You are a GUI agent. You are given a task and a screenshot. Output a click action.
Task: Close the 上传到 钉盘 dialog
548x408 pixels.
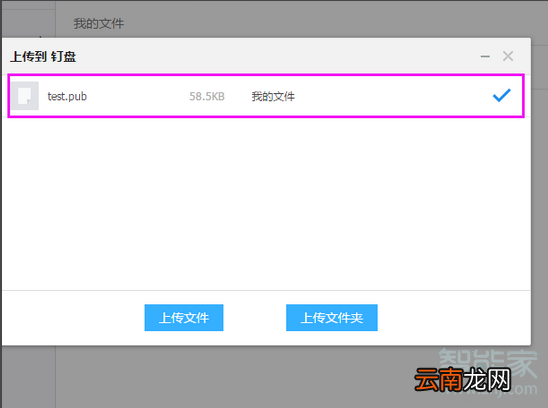(x=508, y=56)
